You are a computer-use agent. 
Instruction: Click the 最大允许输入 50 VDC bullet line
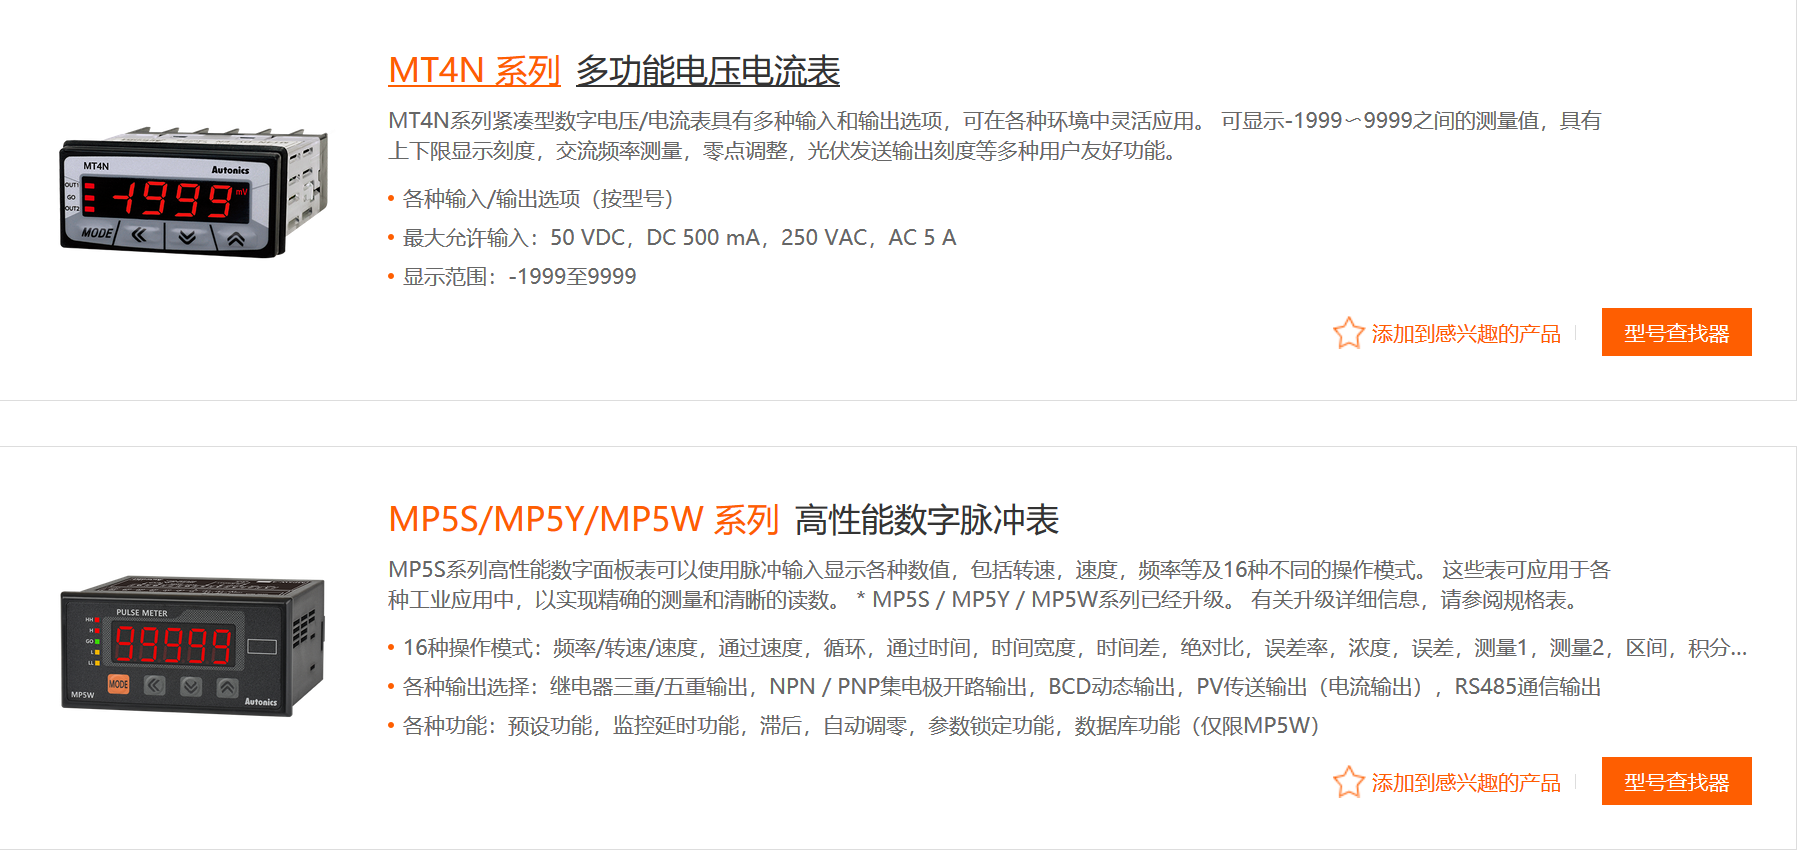tap(679, 238)
